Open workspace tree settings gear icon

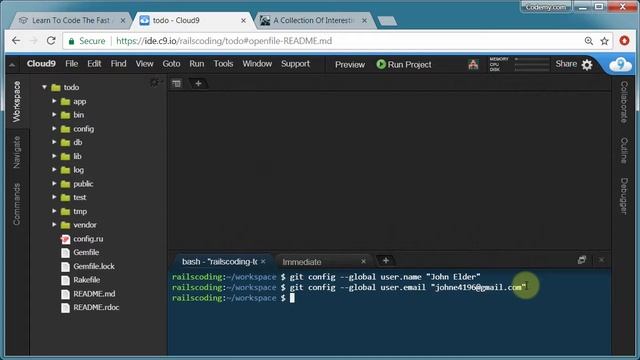155,83
